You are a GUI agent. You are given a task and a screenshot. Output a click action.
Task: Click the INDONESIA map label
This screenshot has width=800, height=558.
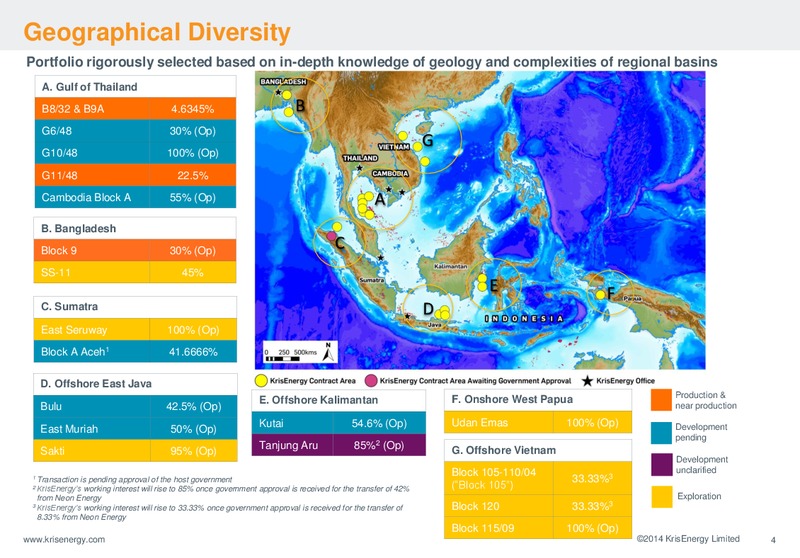pyautogui.click(x=523, y=318)
